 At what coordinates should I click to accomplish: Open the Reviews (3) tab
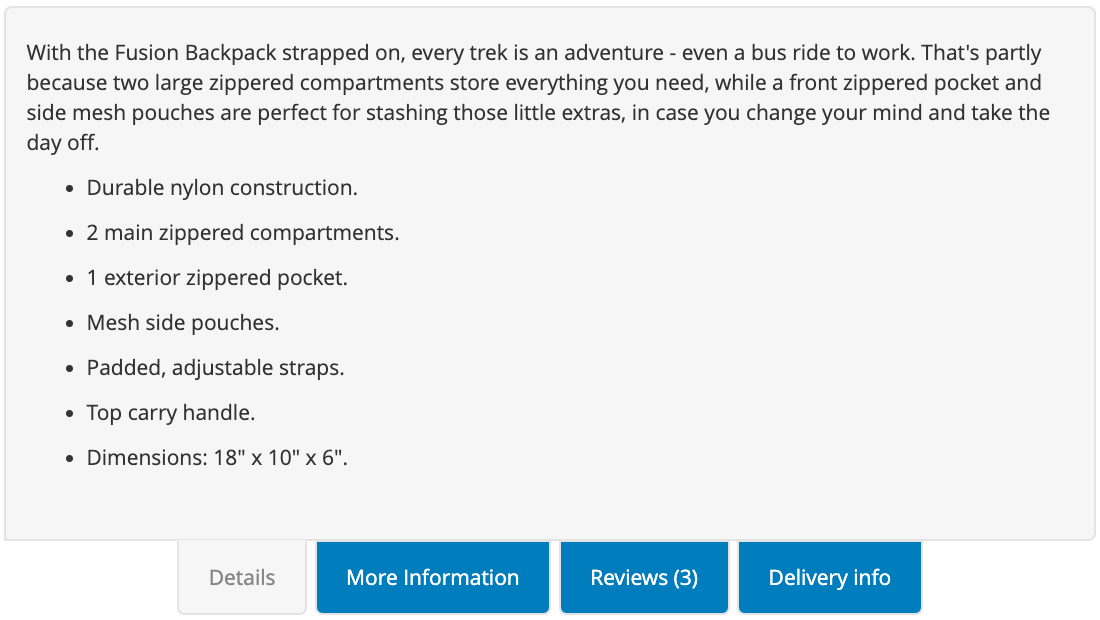click(x=644, y=577)
